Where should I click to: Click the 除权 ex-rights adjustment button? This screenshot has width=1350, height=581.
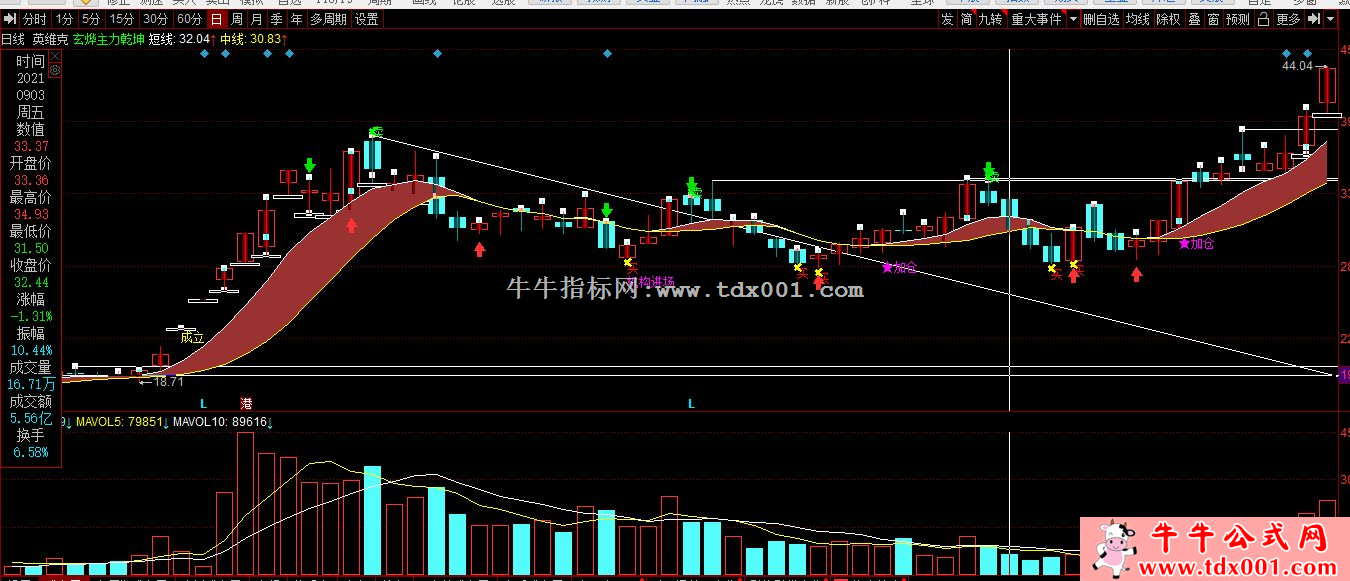pos(1168,19)
